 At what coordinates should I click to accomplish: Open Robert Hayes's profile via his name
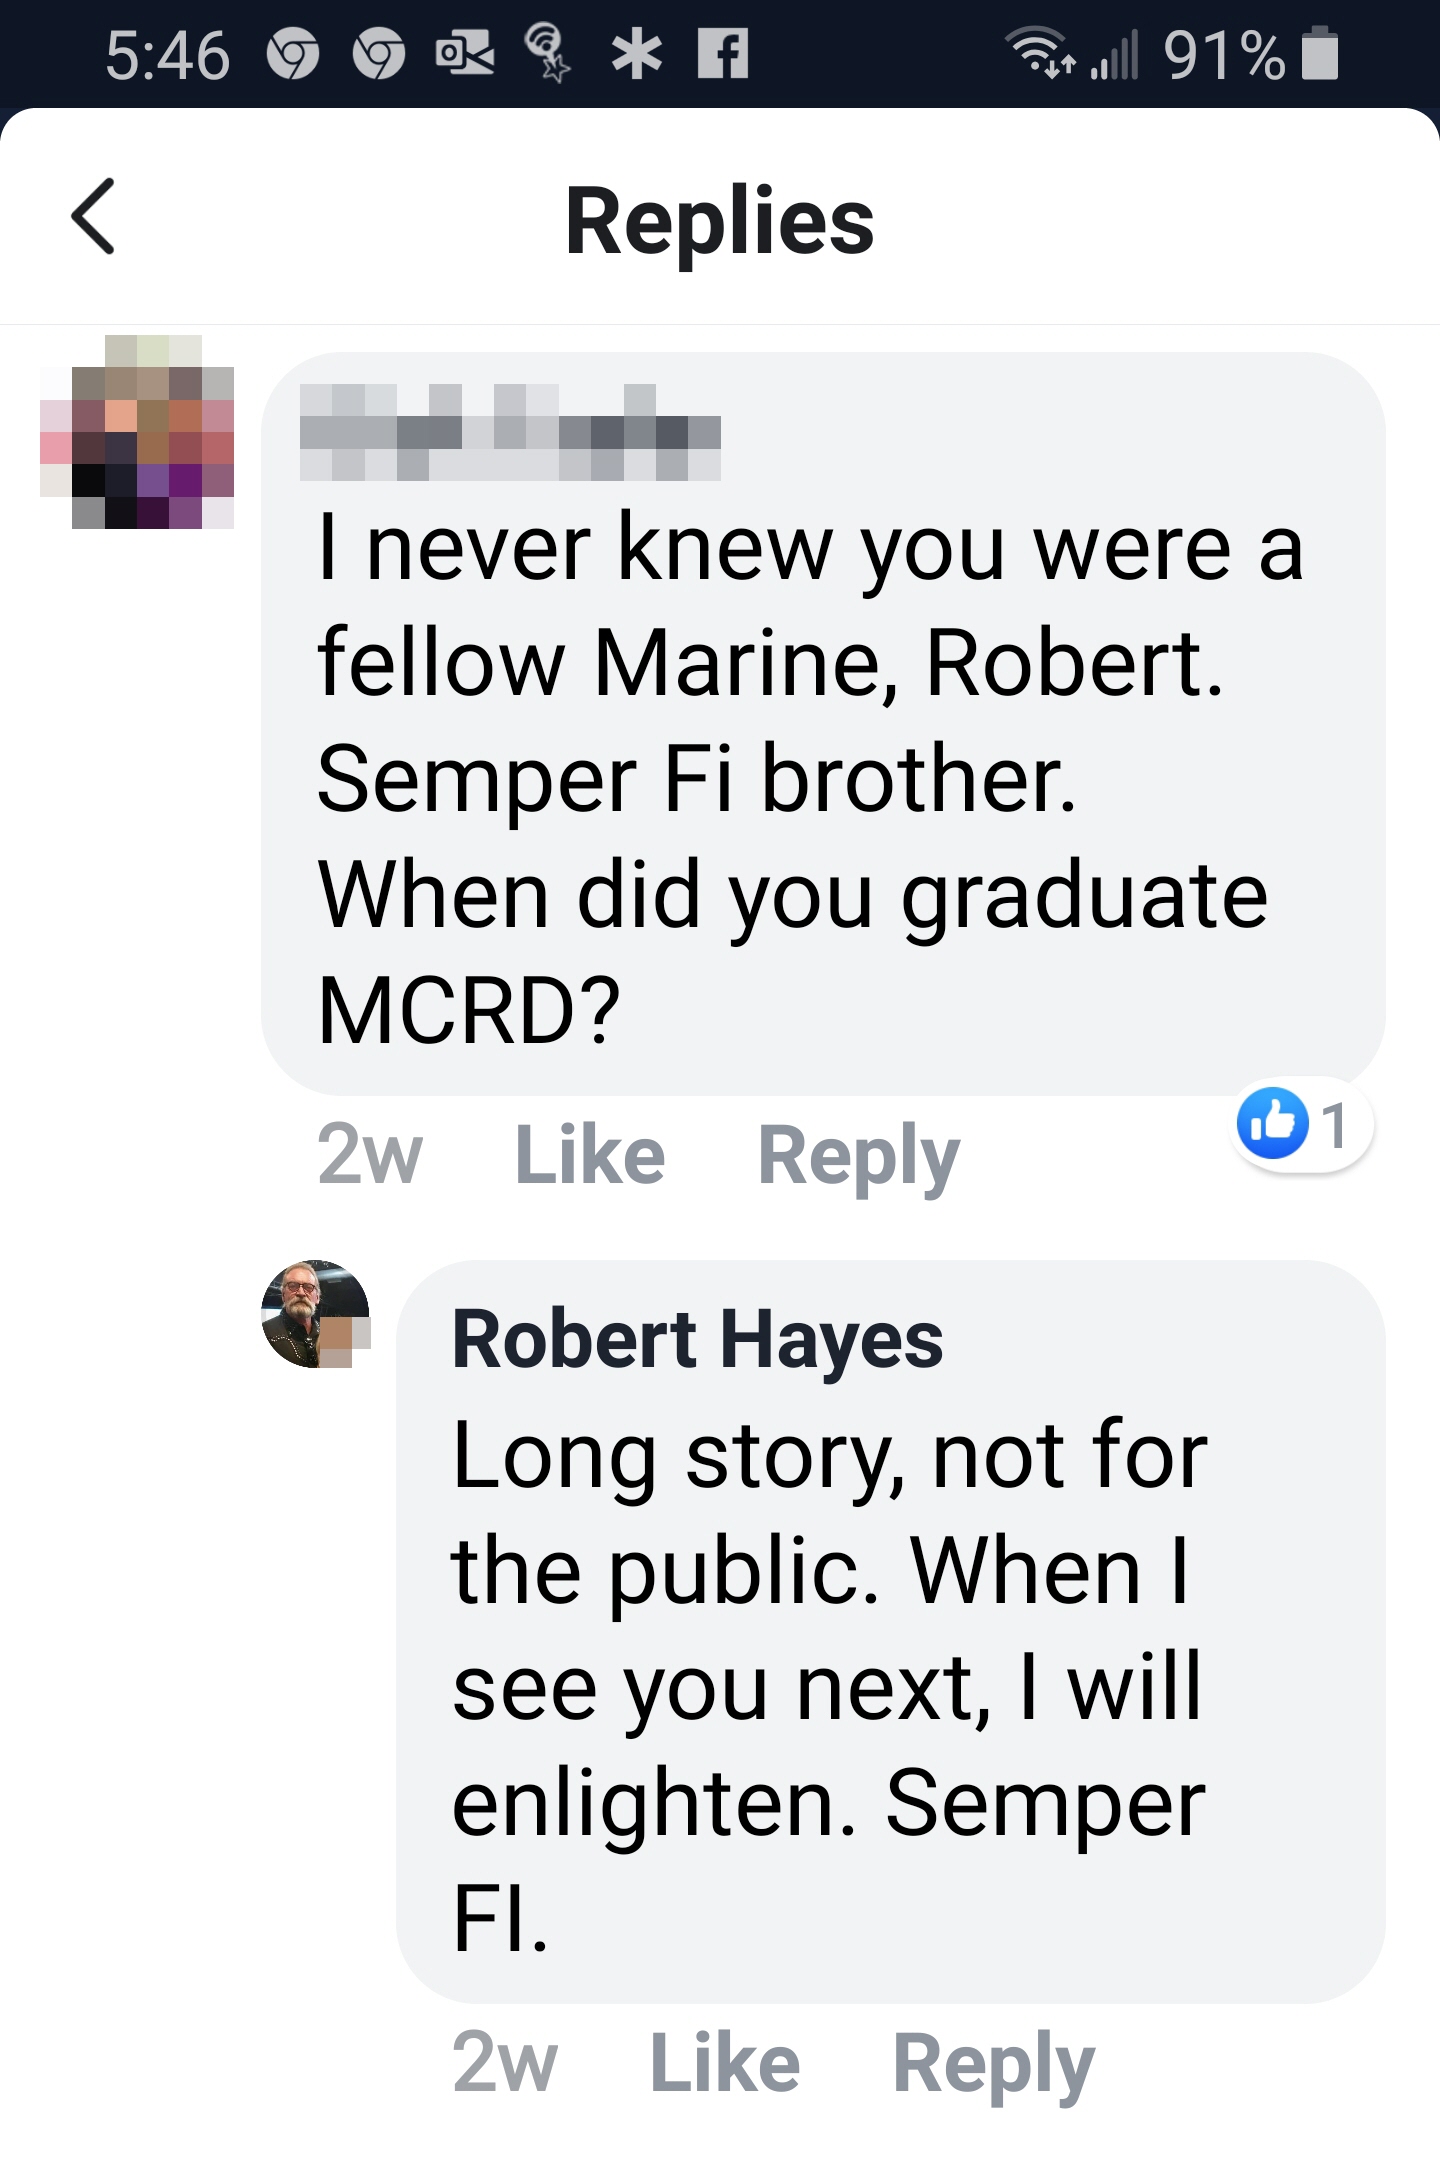pos(697,1340)
